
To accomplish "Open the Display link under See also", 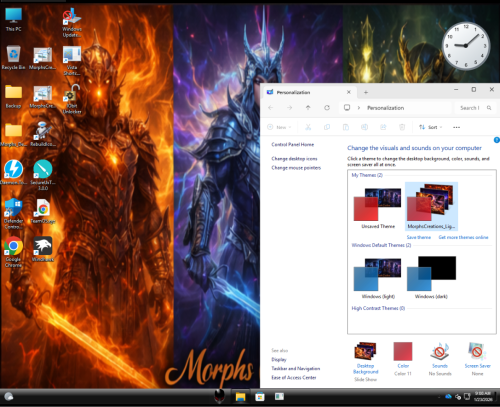I will (279, 359).
